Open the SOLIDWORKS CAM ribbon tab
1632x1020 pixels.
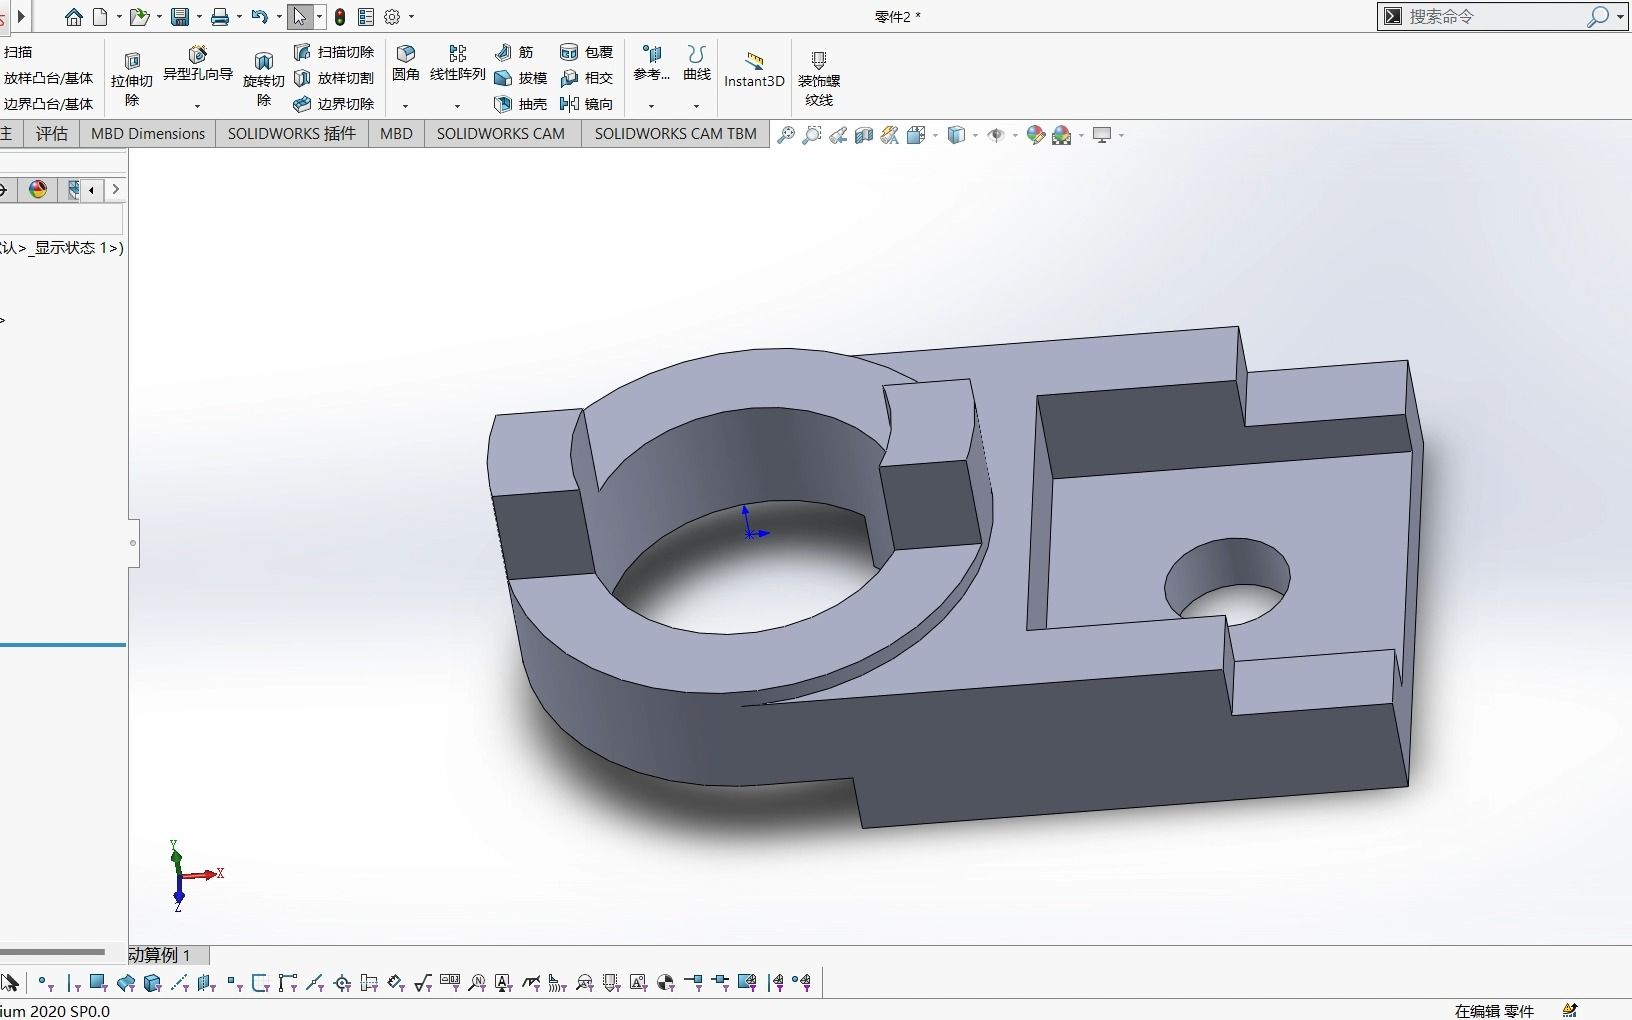tap(501, 133)
